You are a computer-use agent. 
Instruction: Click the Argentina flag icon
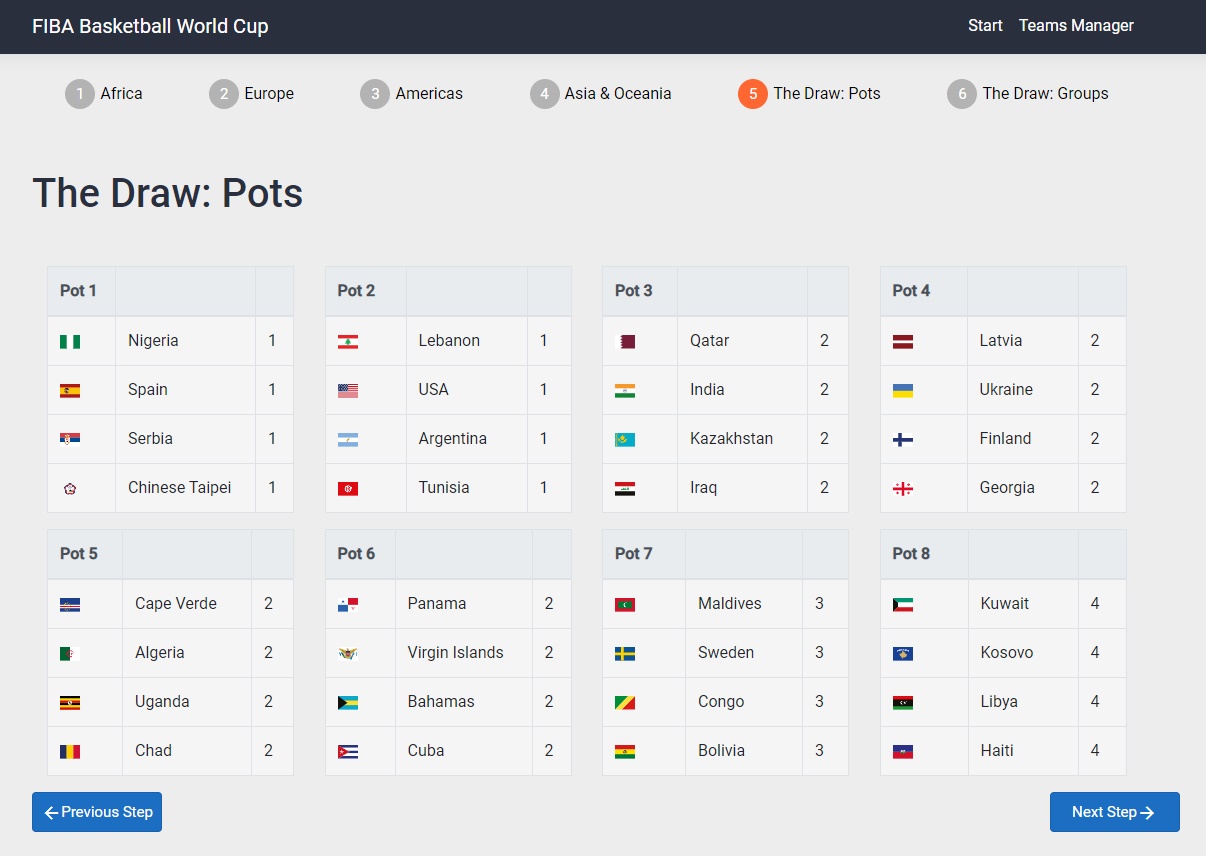348,439
